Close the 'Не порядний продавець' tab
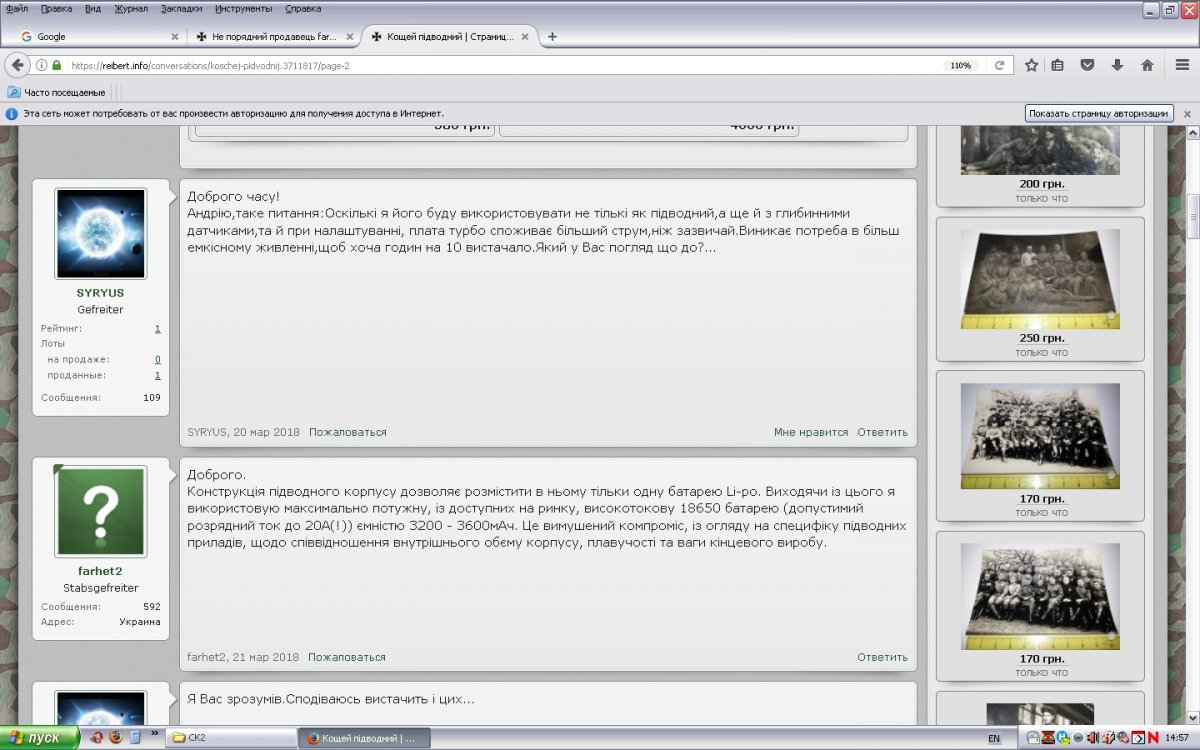Viewport: 1200px width, 750px height. 350,37
